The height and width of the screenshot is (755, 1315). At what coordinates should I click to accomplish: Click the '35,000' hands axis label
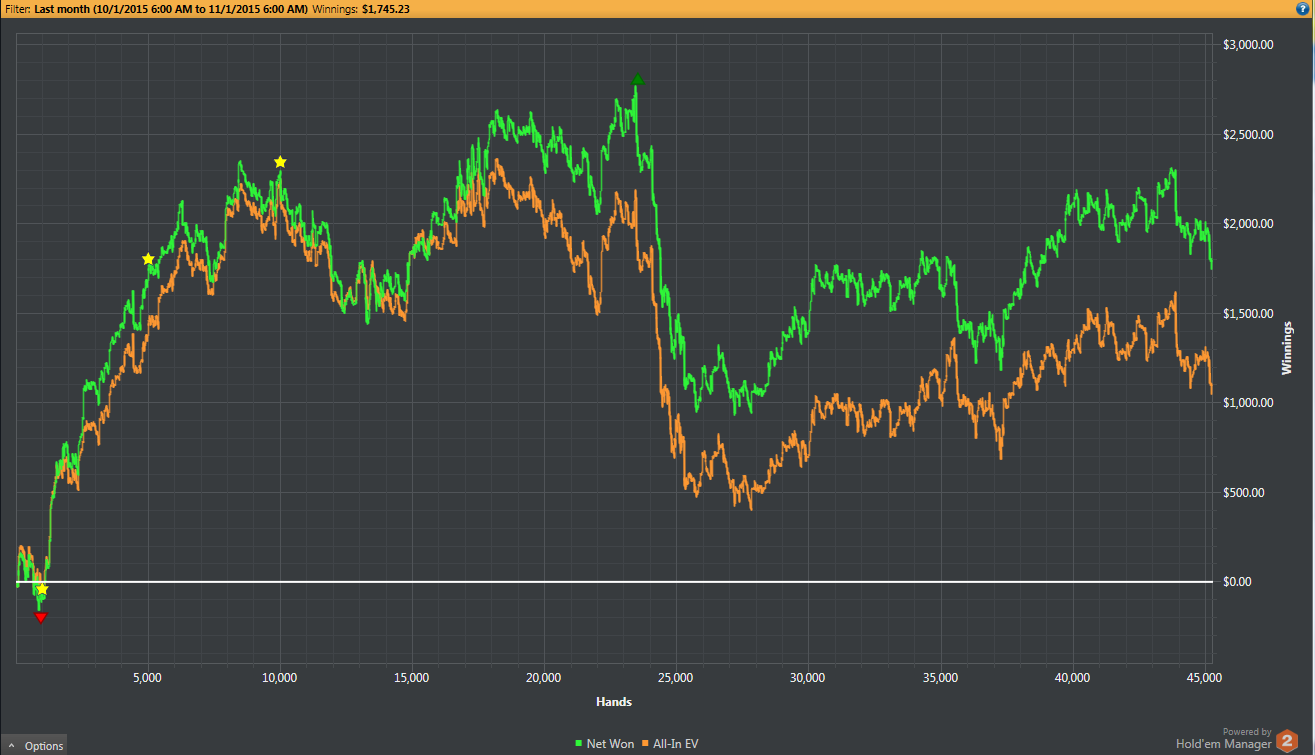(940, 678)
